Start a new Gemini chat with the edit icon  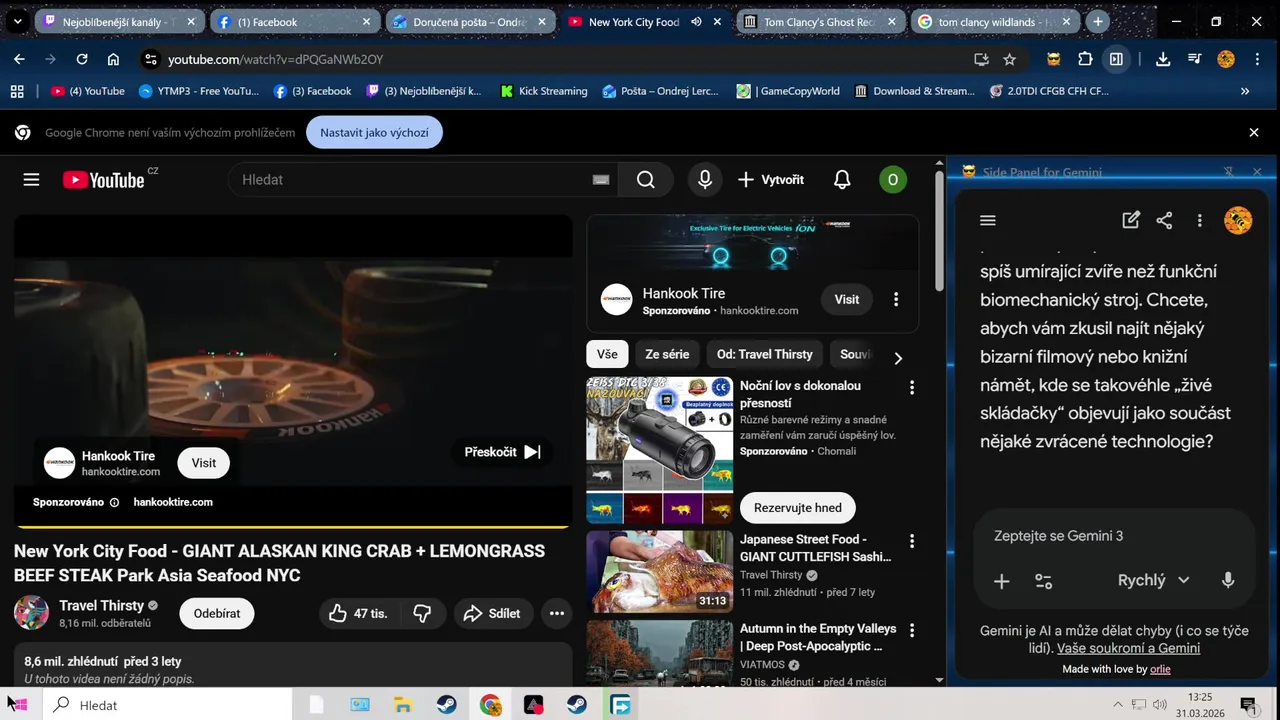(x=1131, y=221)
